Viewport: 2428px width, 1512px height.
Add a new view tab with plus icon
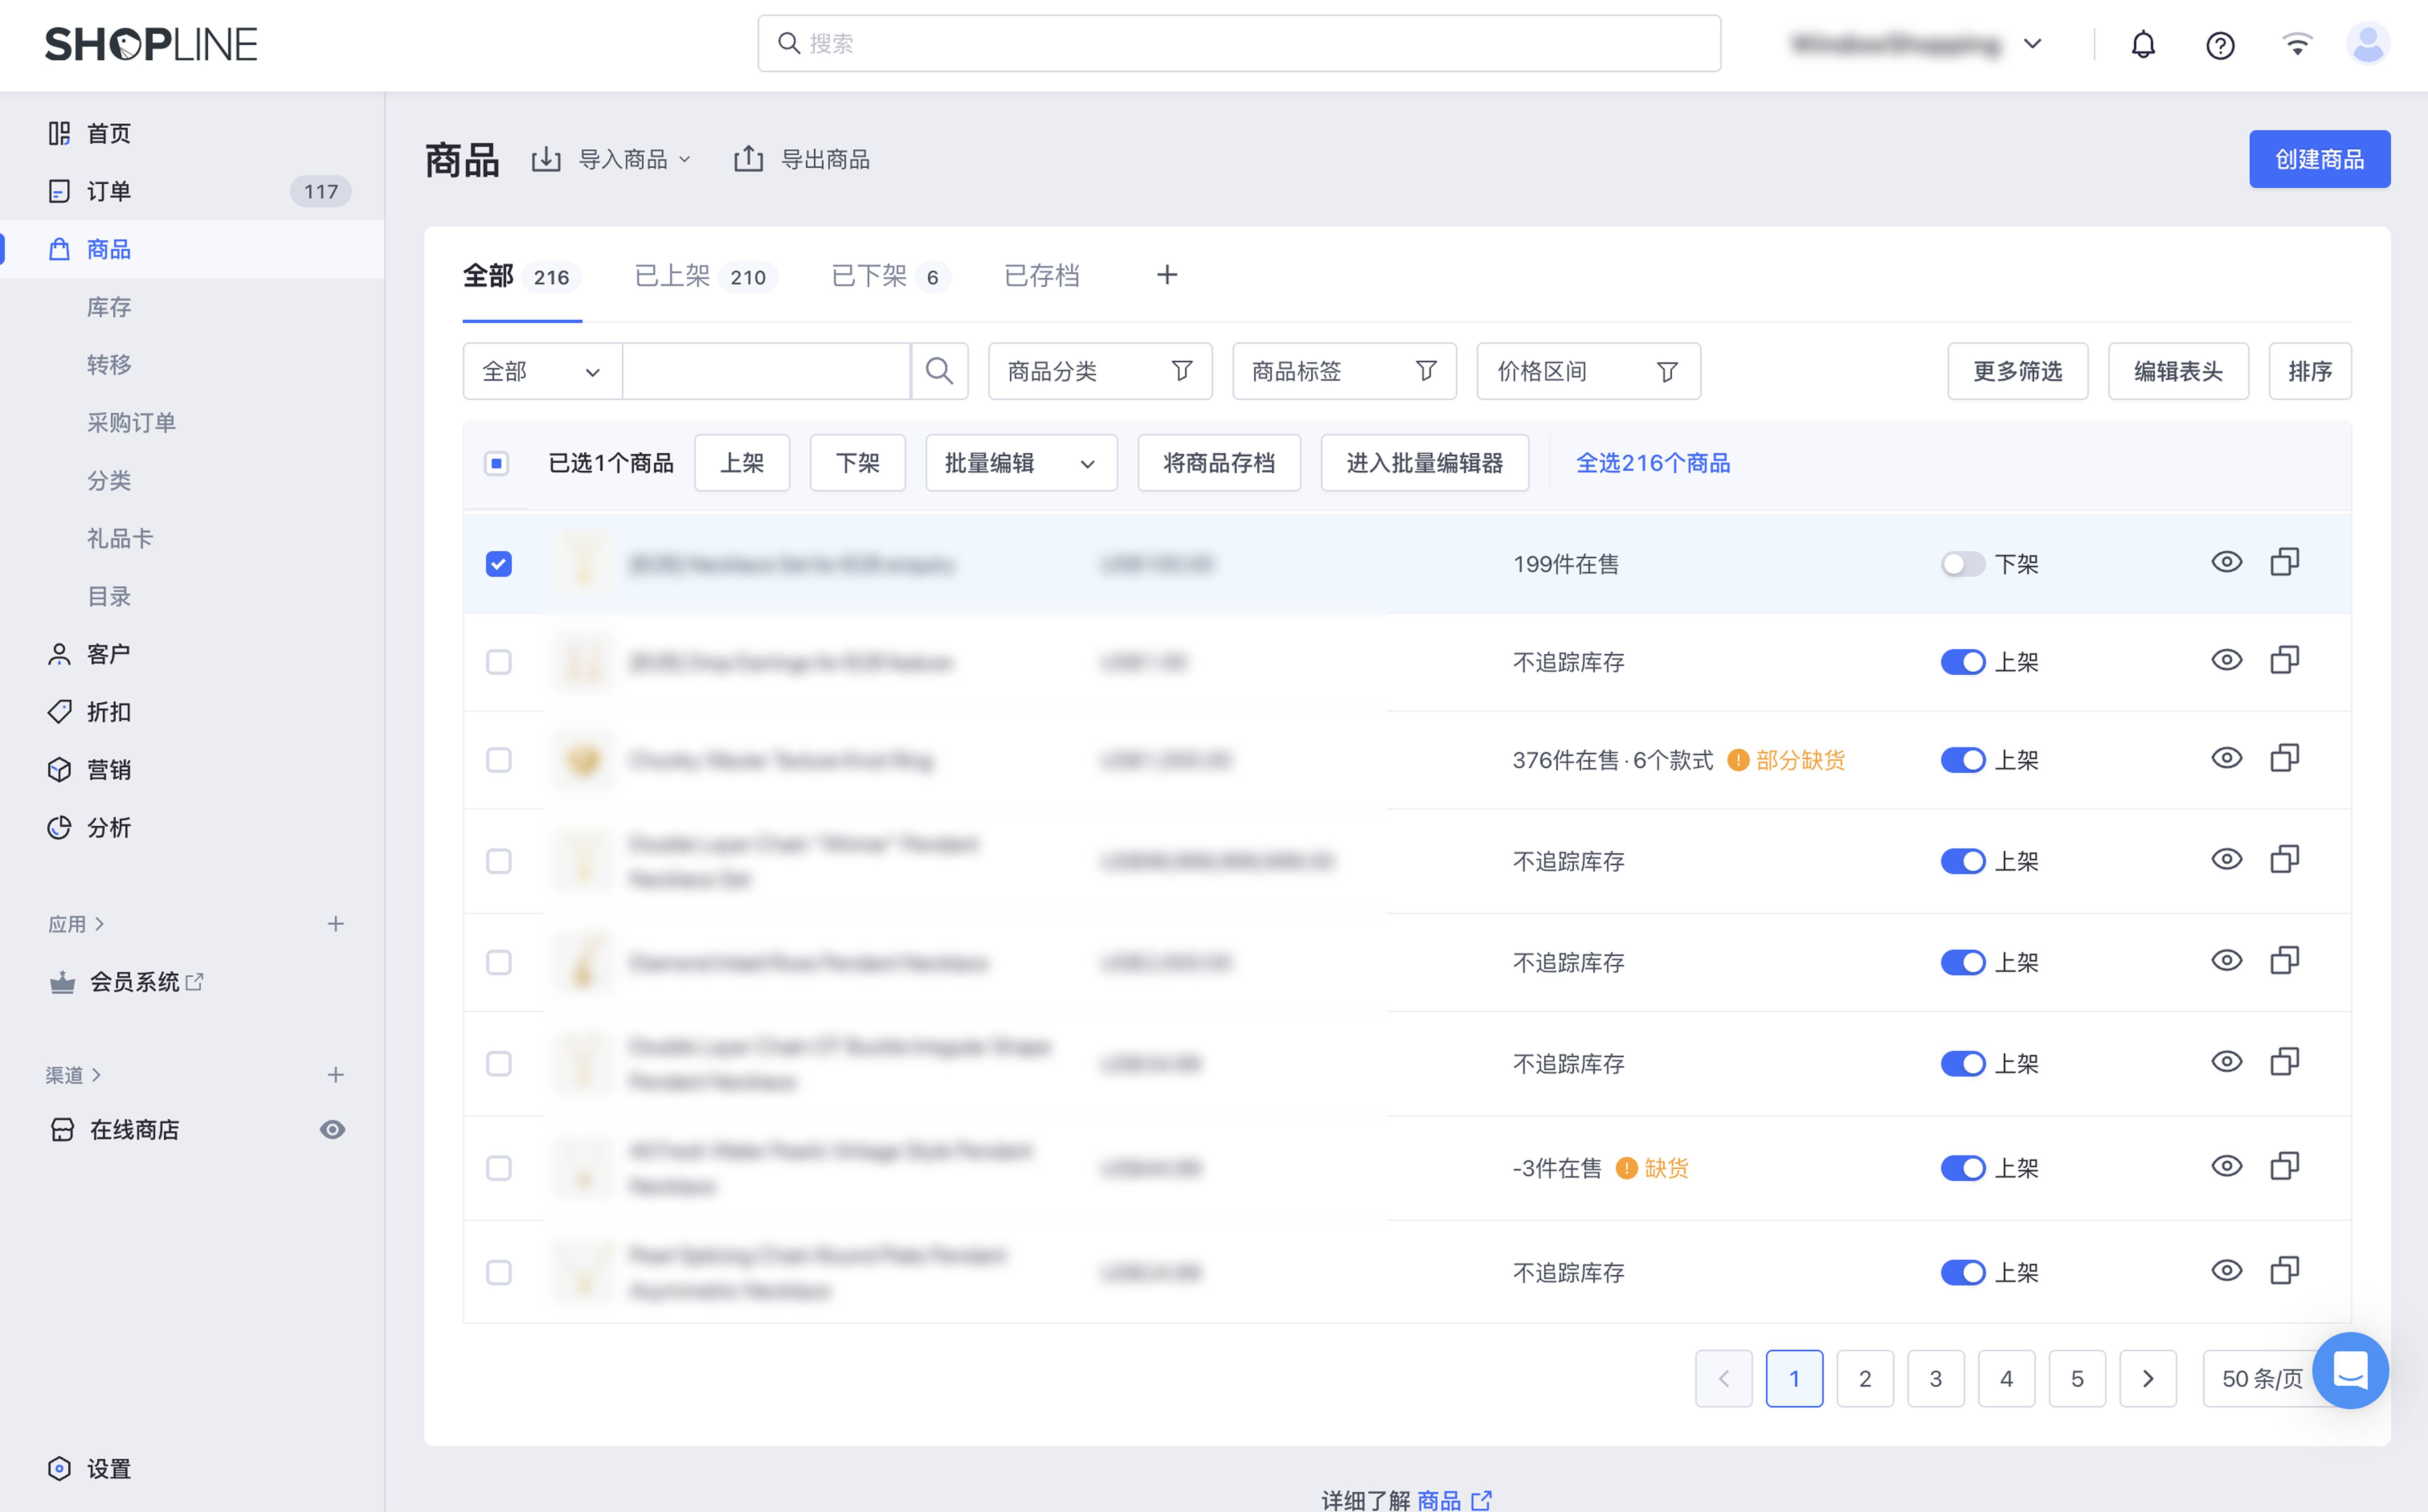1167,275
